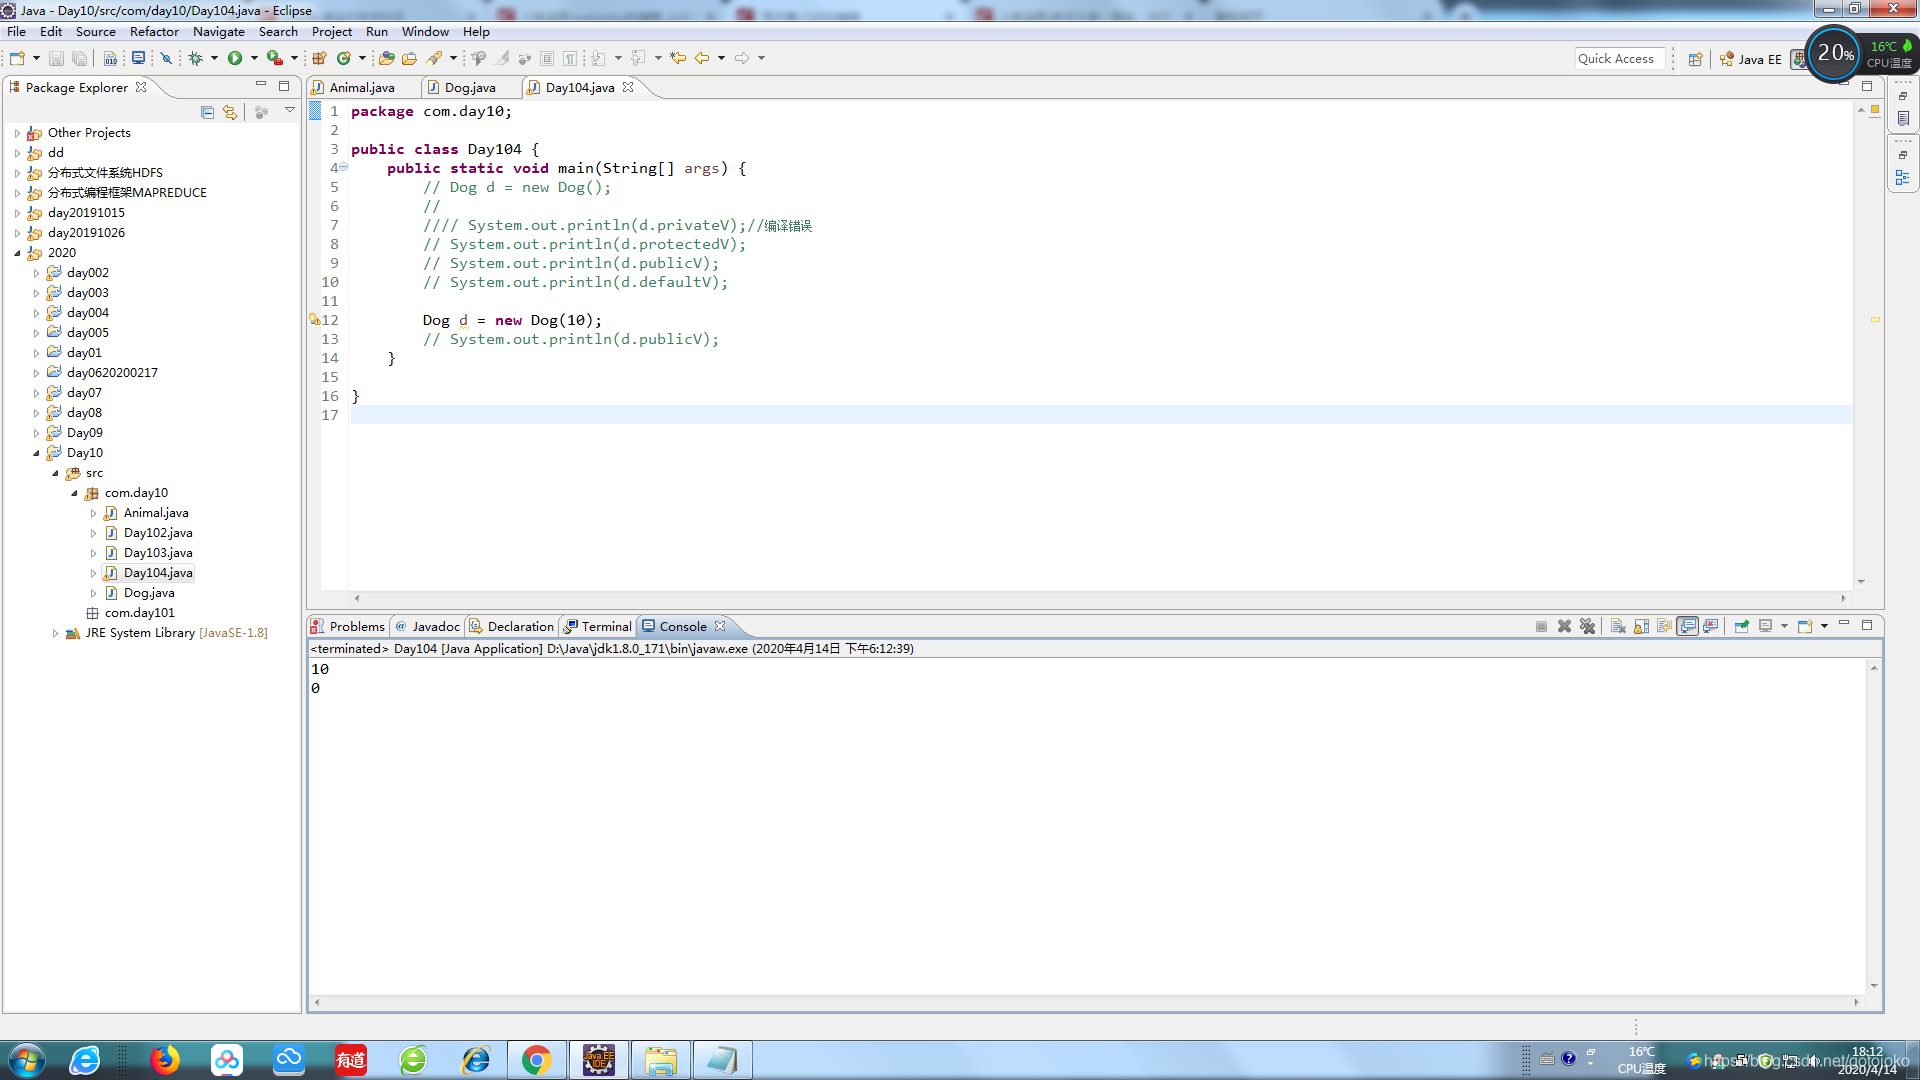Viewport: 1920px width, 1080px height.
Task: Click the Debug bug icon
Action: (196, 58)
